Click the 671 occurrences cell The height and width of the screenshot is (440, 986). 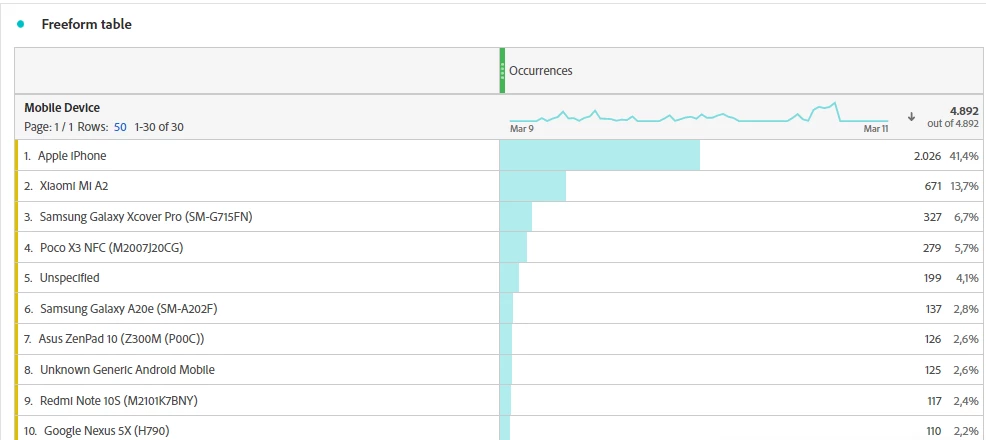(933, 186)
